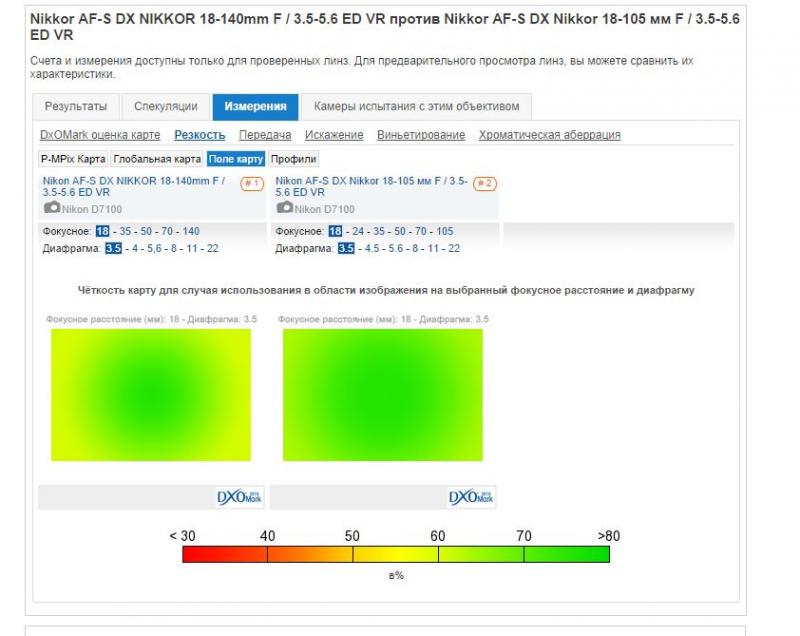
Task: Click the camera icon beside the first Nikon D7100
Action: tap(52, 208)
